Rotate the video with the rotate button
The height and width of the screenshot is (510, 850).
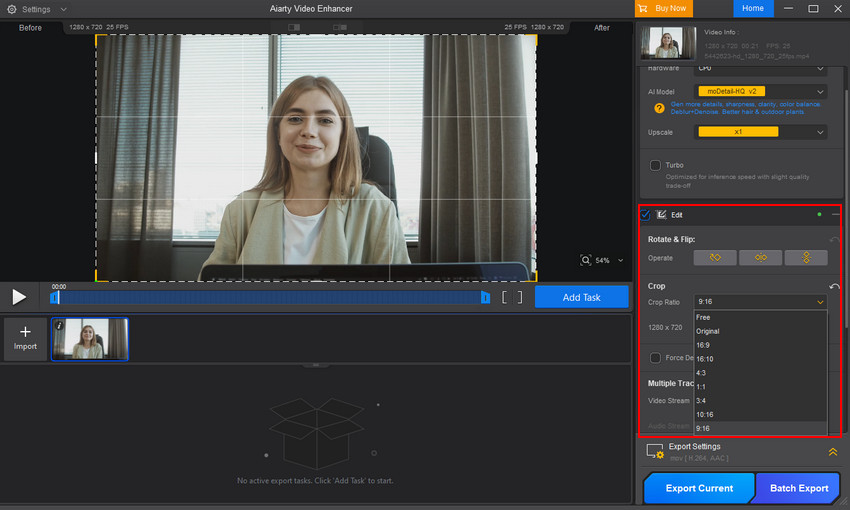715,257
